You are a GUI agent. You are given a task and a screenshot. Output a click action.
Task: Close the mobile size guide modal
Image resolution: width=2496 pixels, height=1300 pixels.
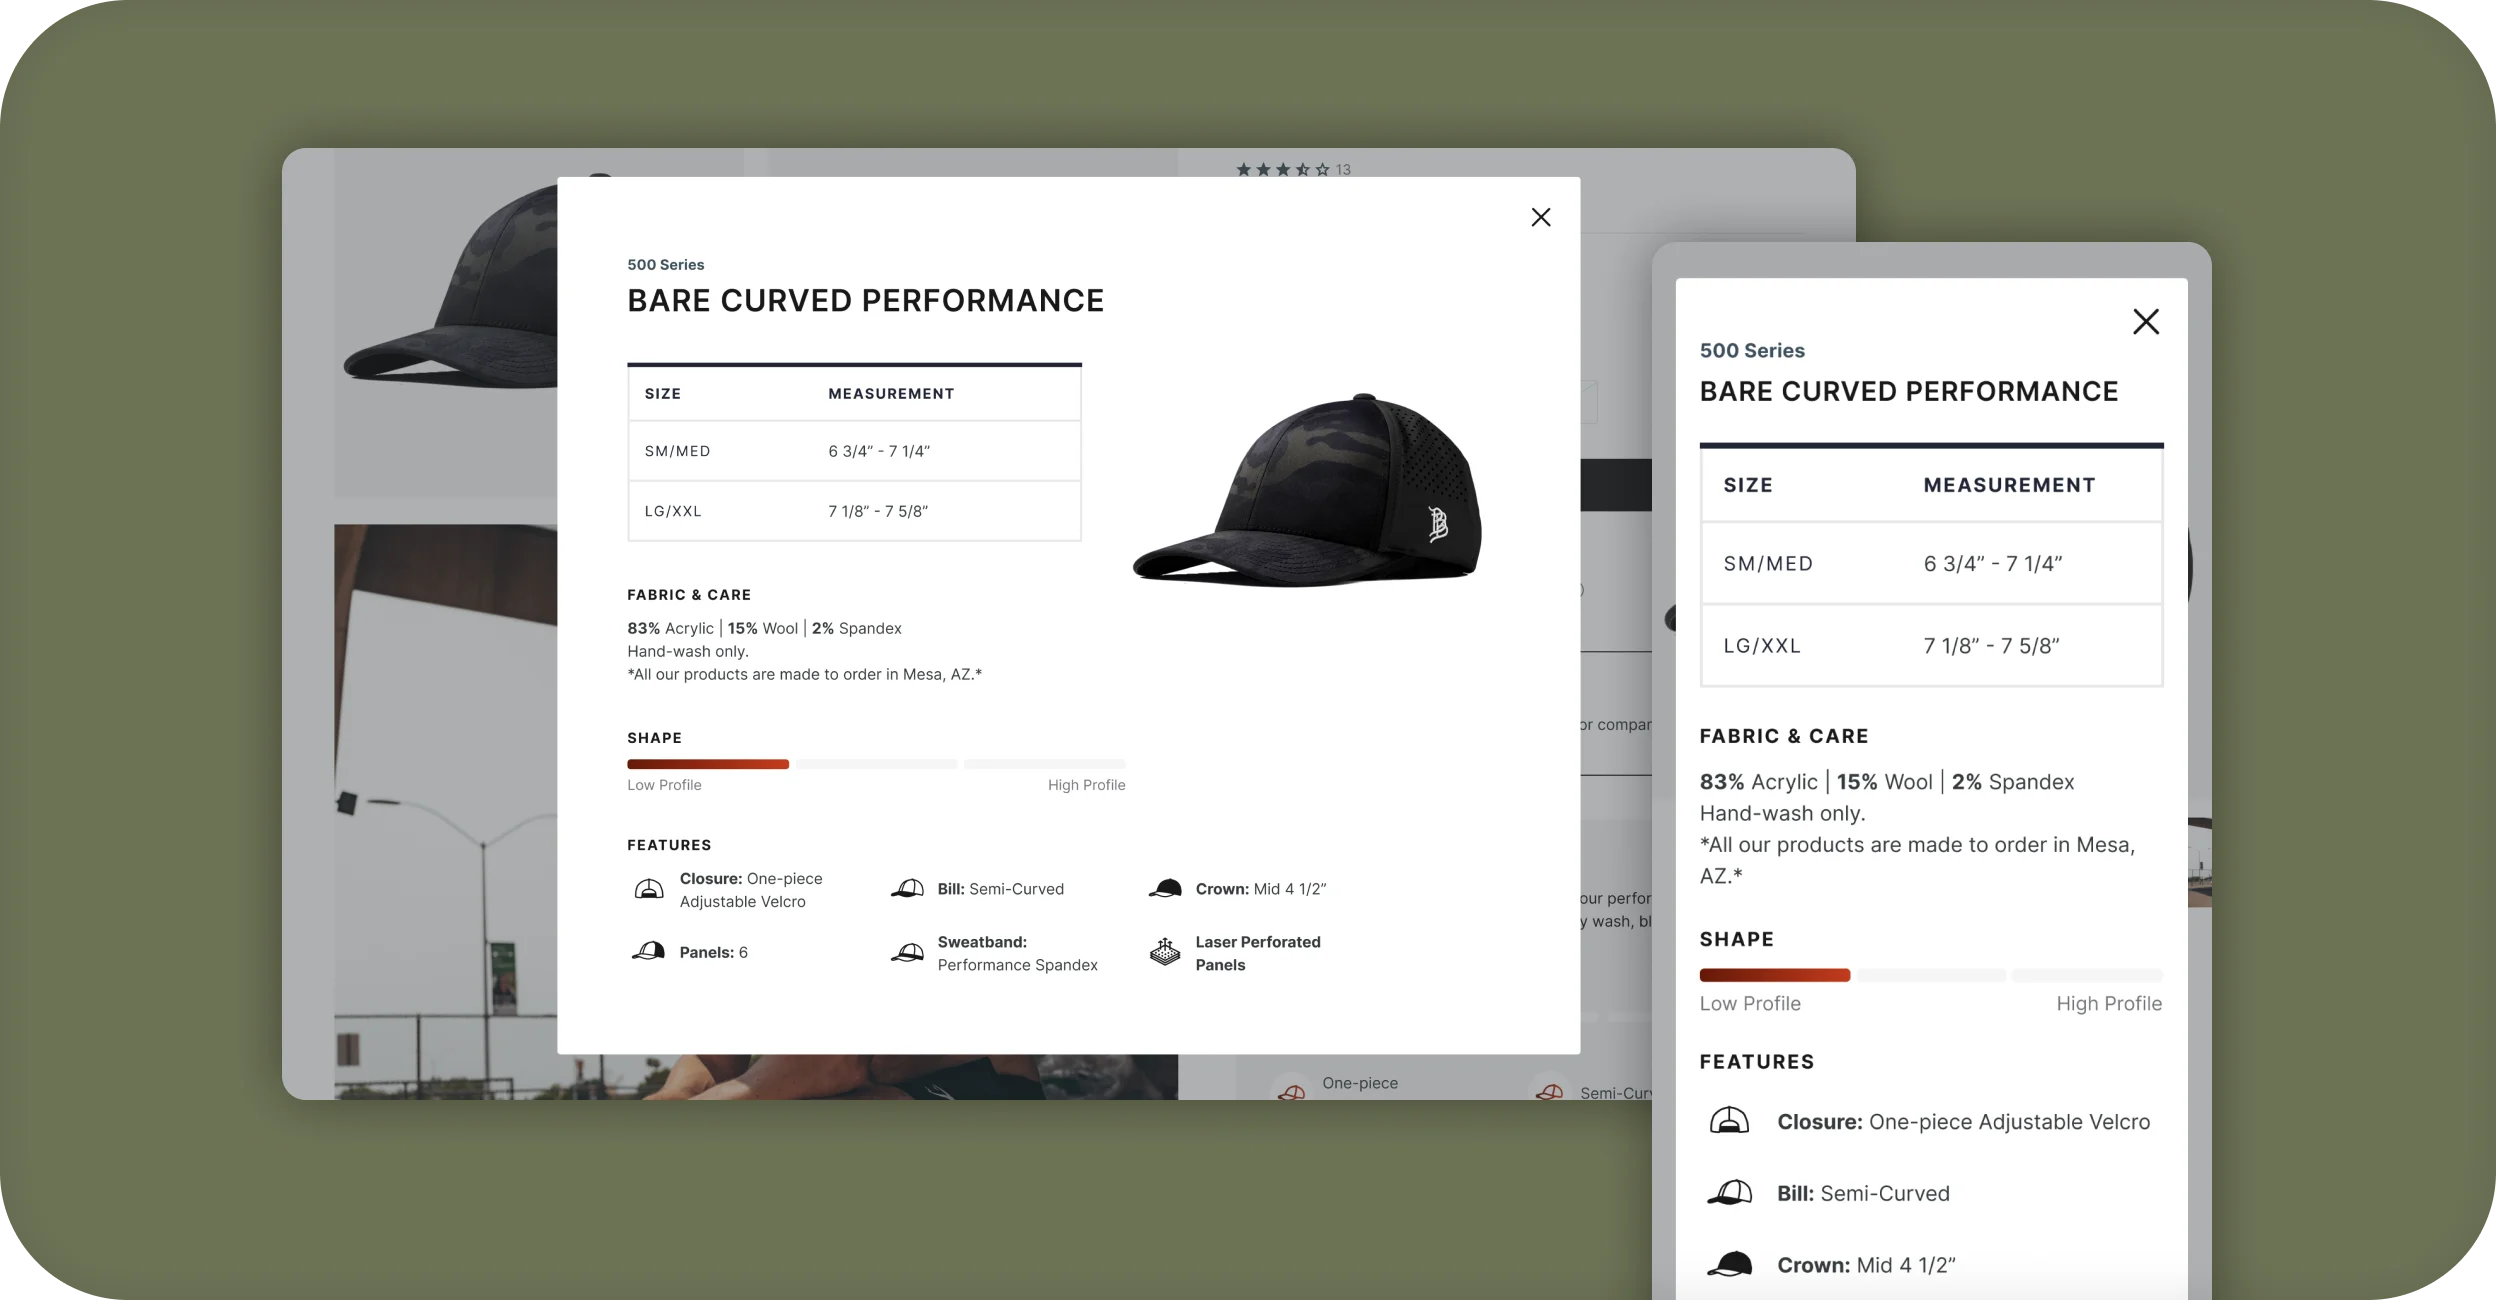pos(2146,321)
